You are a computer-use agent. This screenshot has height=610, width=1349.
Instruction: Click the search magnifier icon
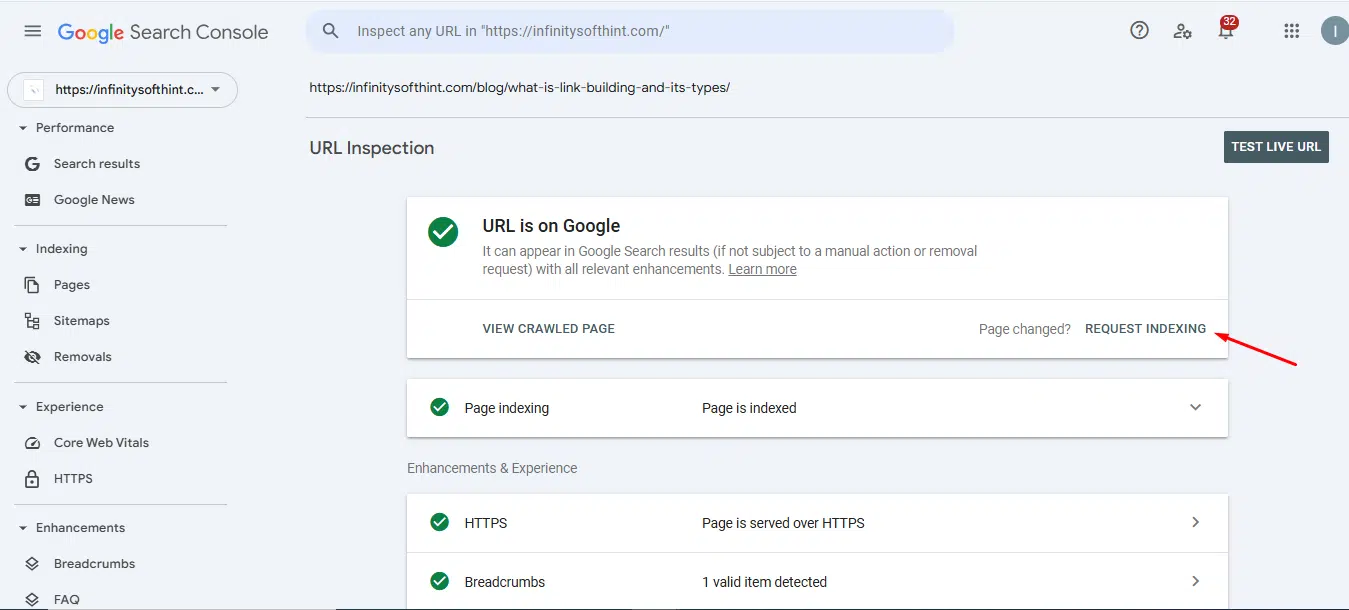coord(331,31)
